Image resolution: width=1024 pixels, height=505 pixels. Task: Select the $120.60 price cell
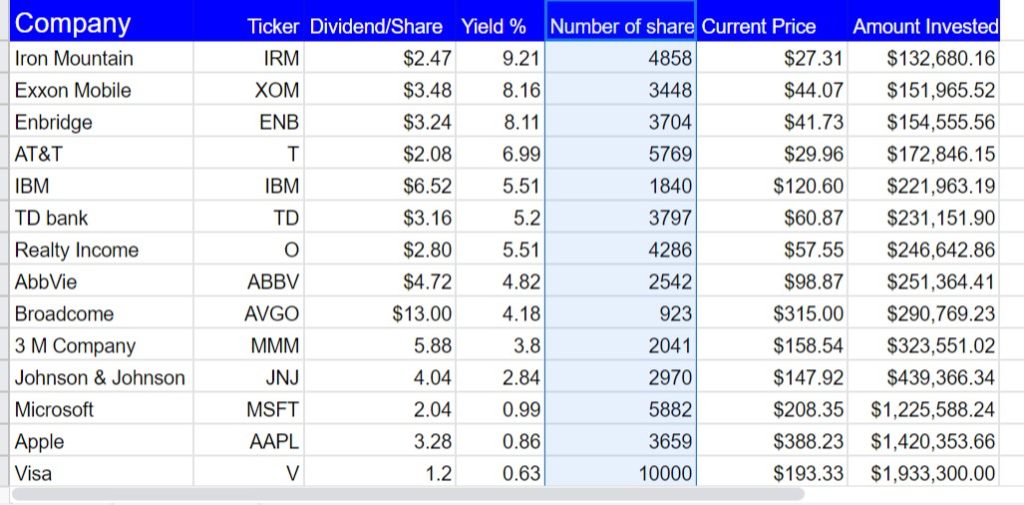[772, 186]
